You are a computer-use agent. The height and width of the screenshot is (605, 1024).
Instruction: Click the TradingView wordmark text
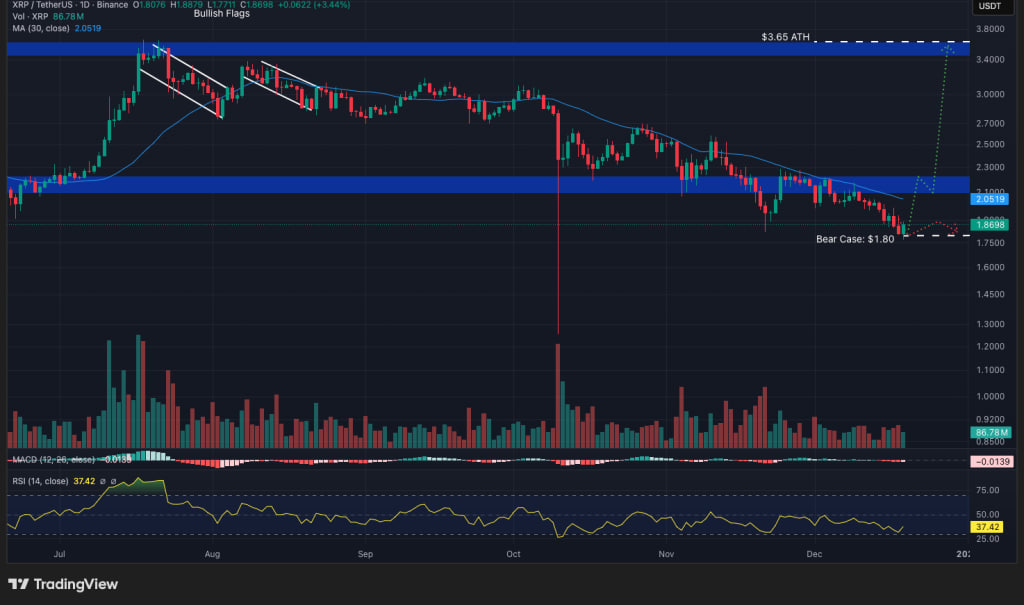point(76,584)
